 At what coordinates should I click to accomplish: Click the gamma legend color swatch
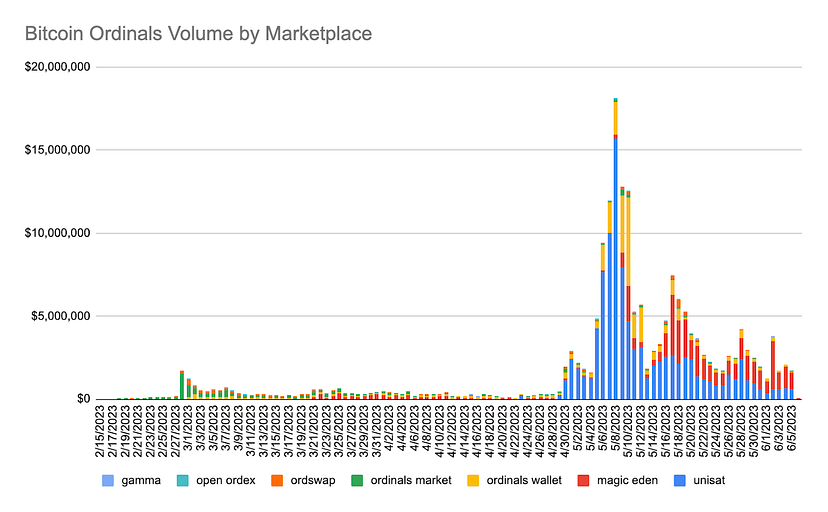[107, 481]
